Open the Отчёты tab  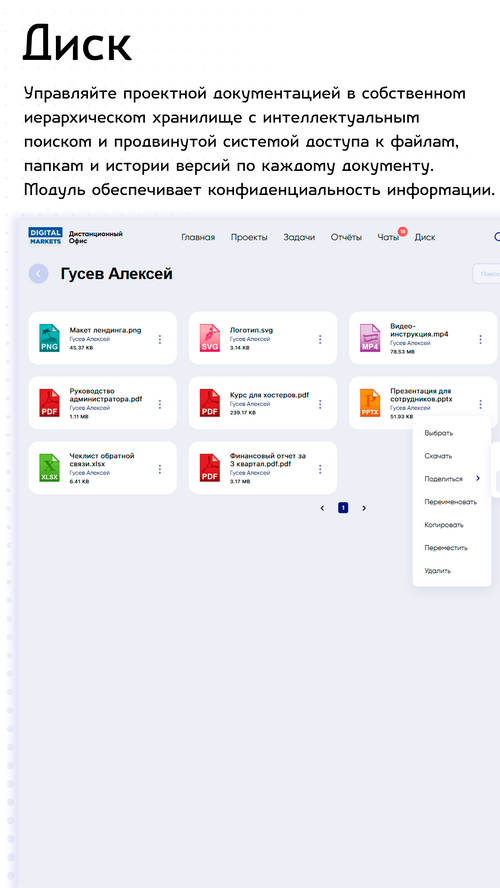(346, 237)
